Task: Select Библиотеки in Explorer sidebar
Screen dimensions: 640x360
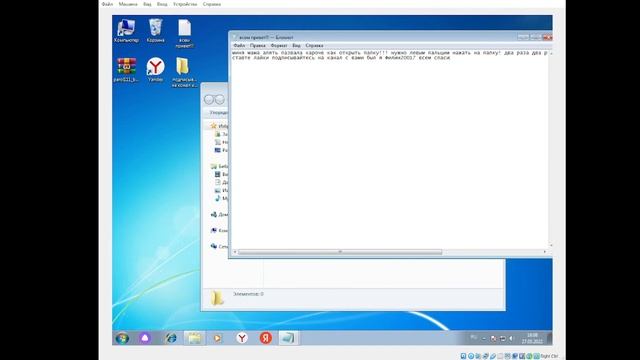Action: 220,166
